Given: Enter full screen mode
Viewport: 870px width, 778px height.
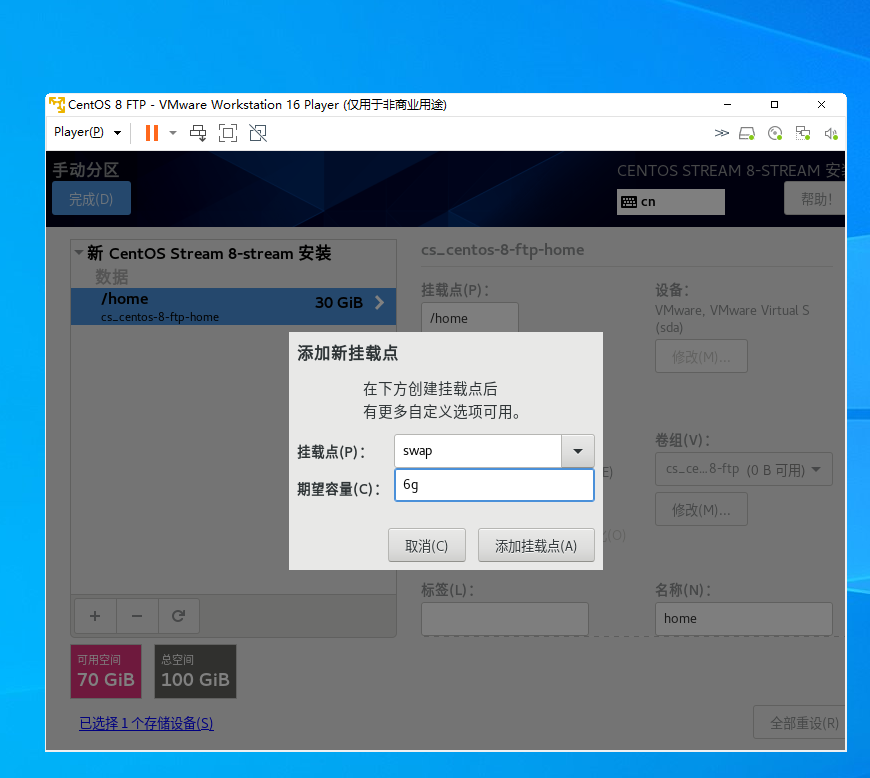Looking at the screenshot, I should point(228,133).
